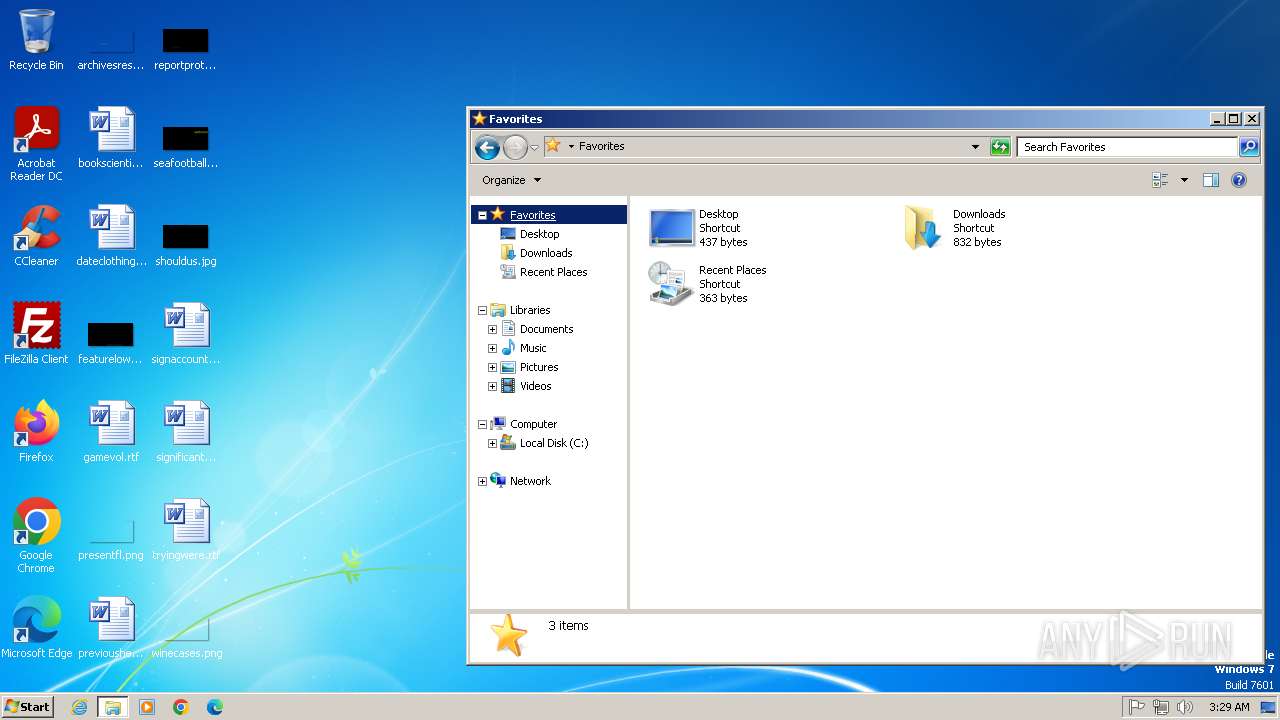Click the Start button

pos(27,707)
